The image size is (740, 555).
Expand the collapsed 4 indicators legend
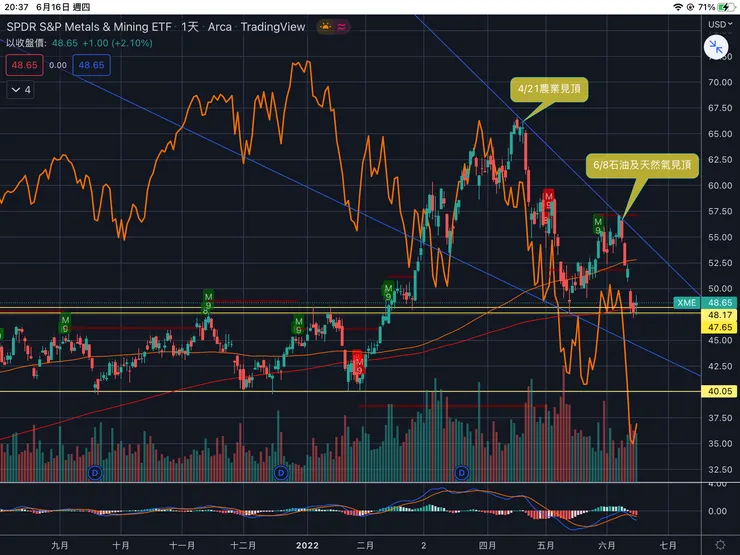[22, 90]
